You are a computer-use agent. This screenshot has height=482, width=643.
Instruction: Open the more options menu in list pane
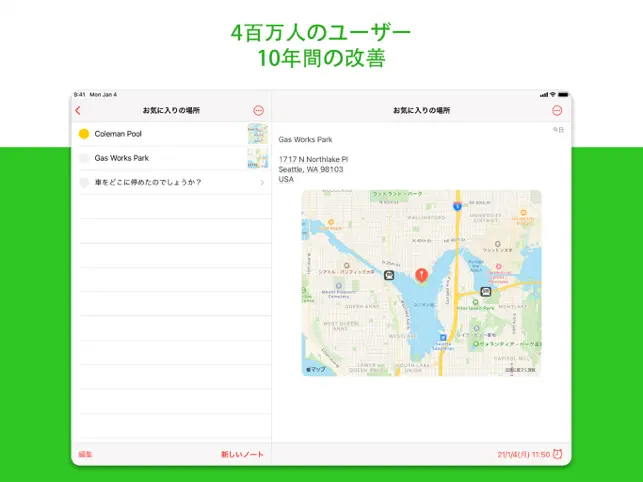point(258,110)
